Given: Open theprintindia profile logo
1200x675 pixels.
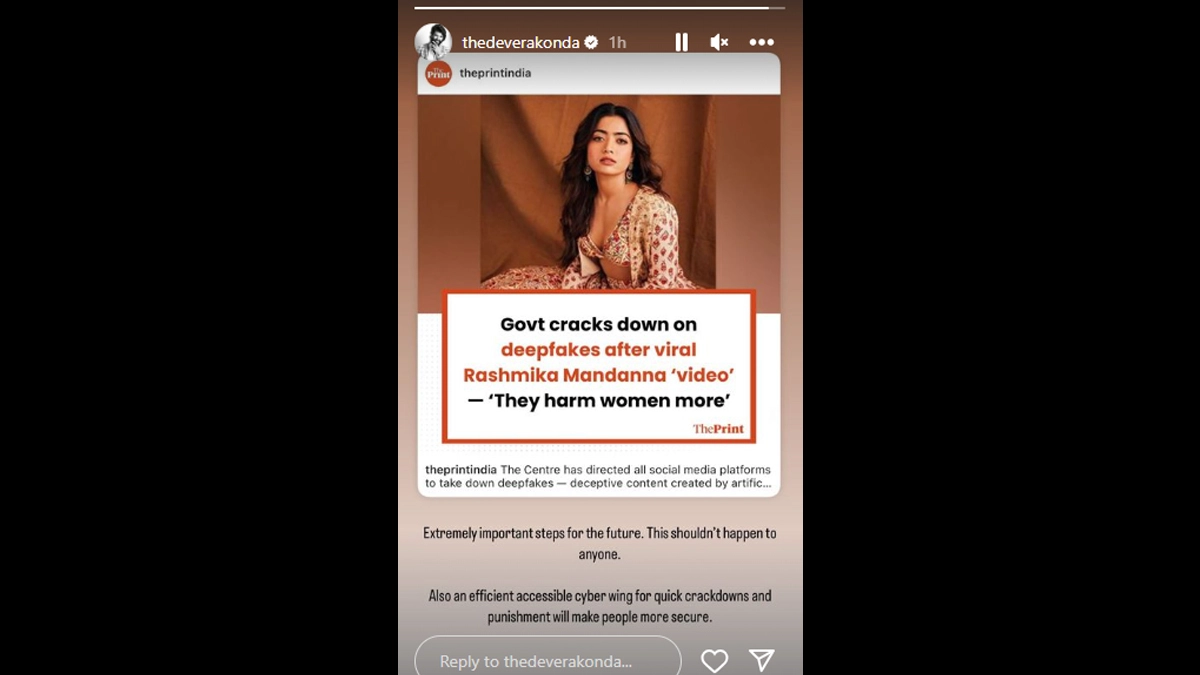Looking at the screenshot, I should [x=439, y=73].
